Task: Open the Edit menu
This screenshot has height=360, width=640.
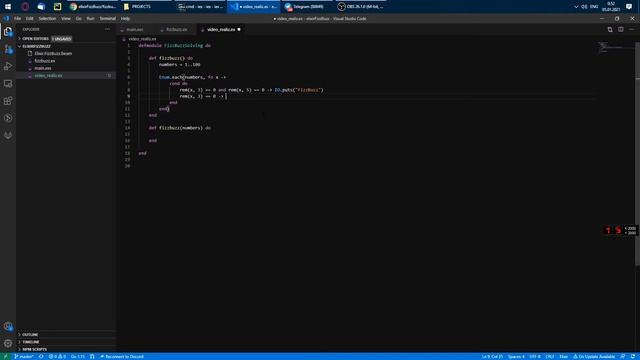Action: click(x=29, y=18)
